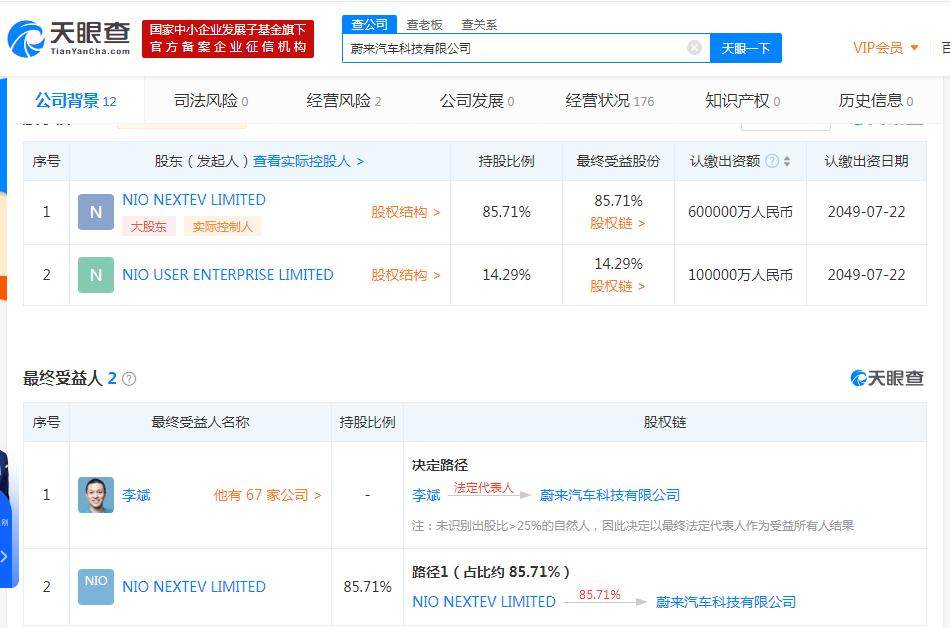
Task: Open the 司法风险 tab
Action: tap(211, 101)
